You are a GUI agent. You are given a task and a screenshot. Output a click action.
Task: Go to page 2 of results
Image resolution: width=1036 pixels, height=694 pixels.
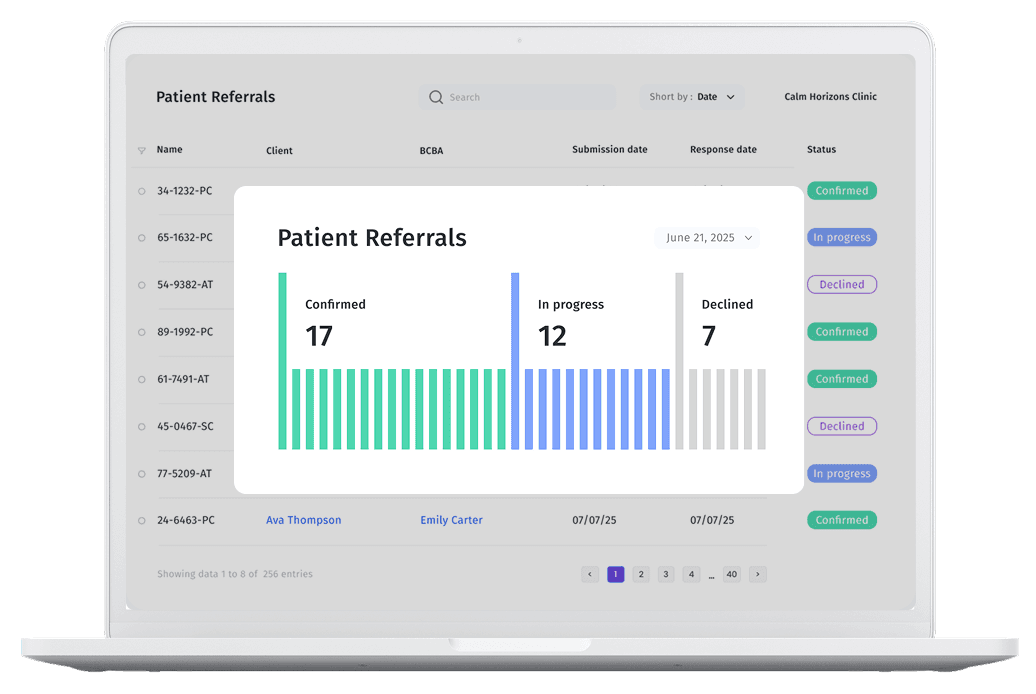click(x=641, y=574)
